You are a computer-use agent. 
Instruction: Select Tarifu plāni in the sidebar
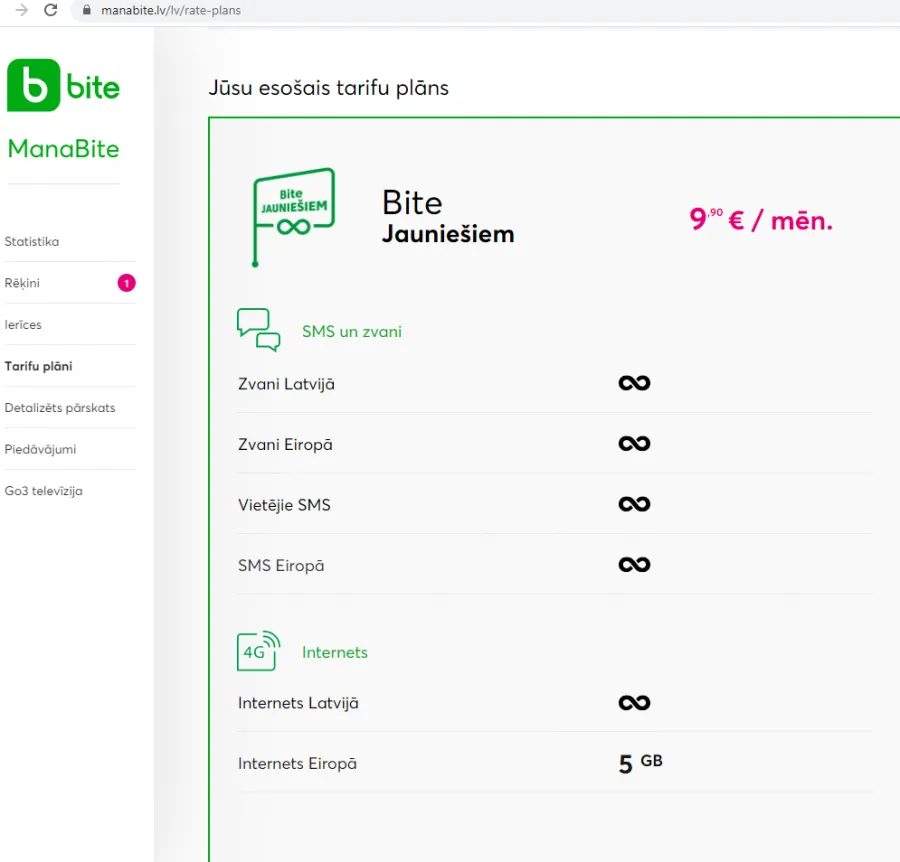pyautogui.click(x=38, y=366)
